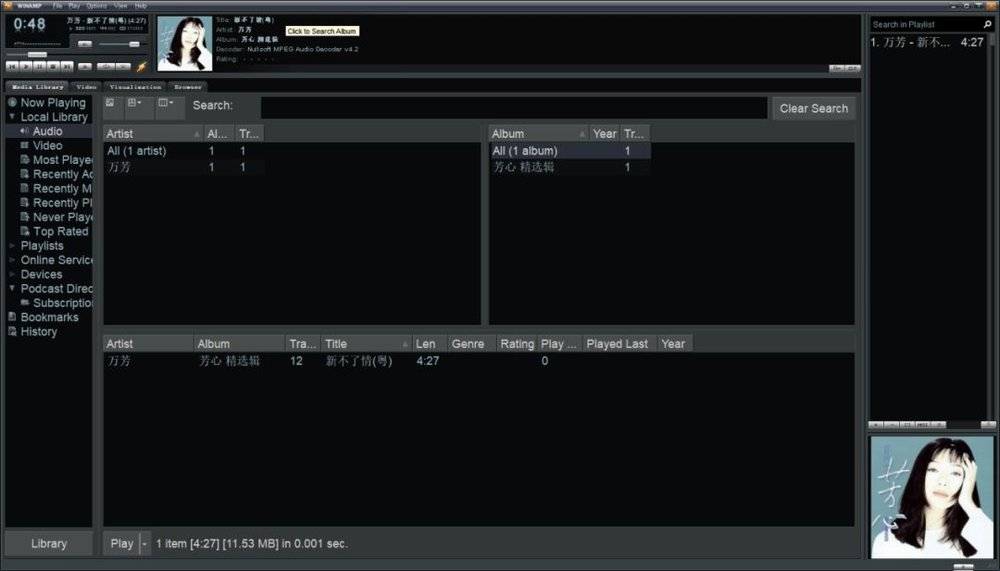Open the dropdown arrow beside Play button

tap(145, 544)
